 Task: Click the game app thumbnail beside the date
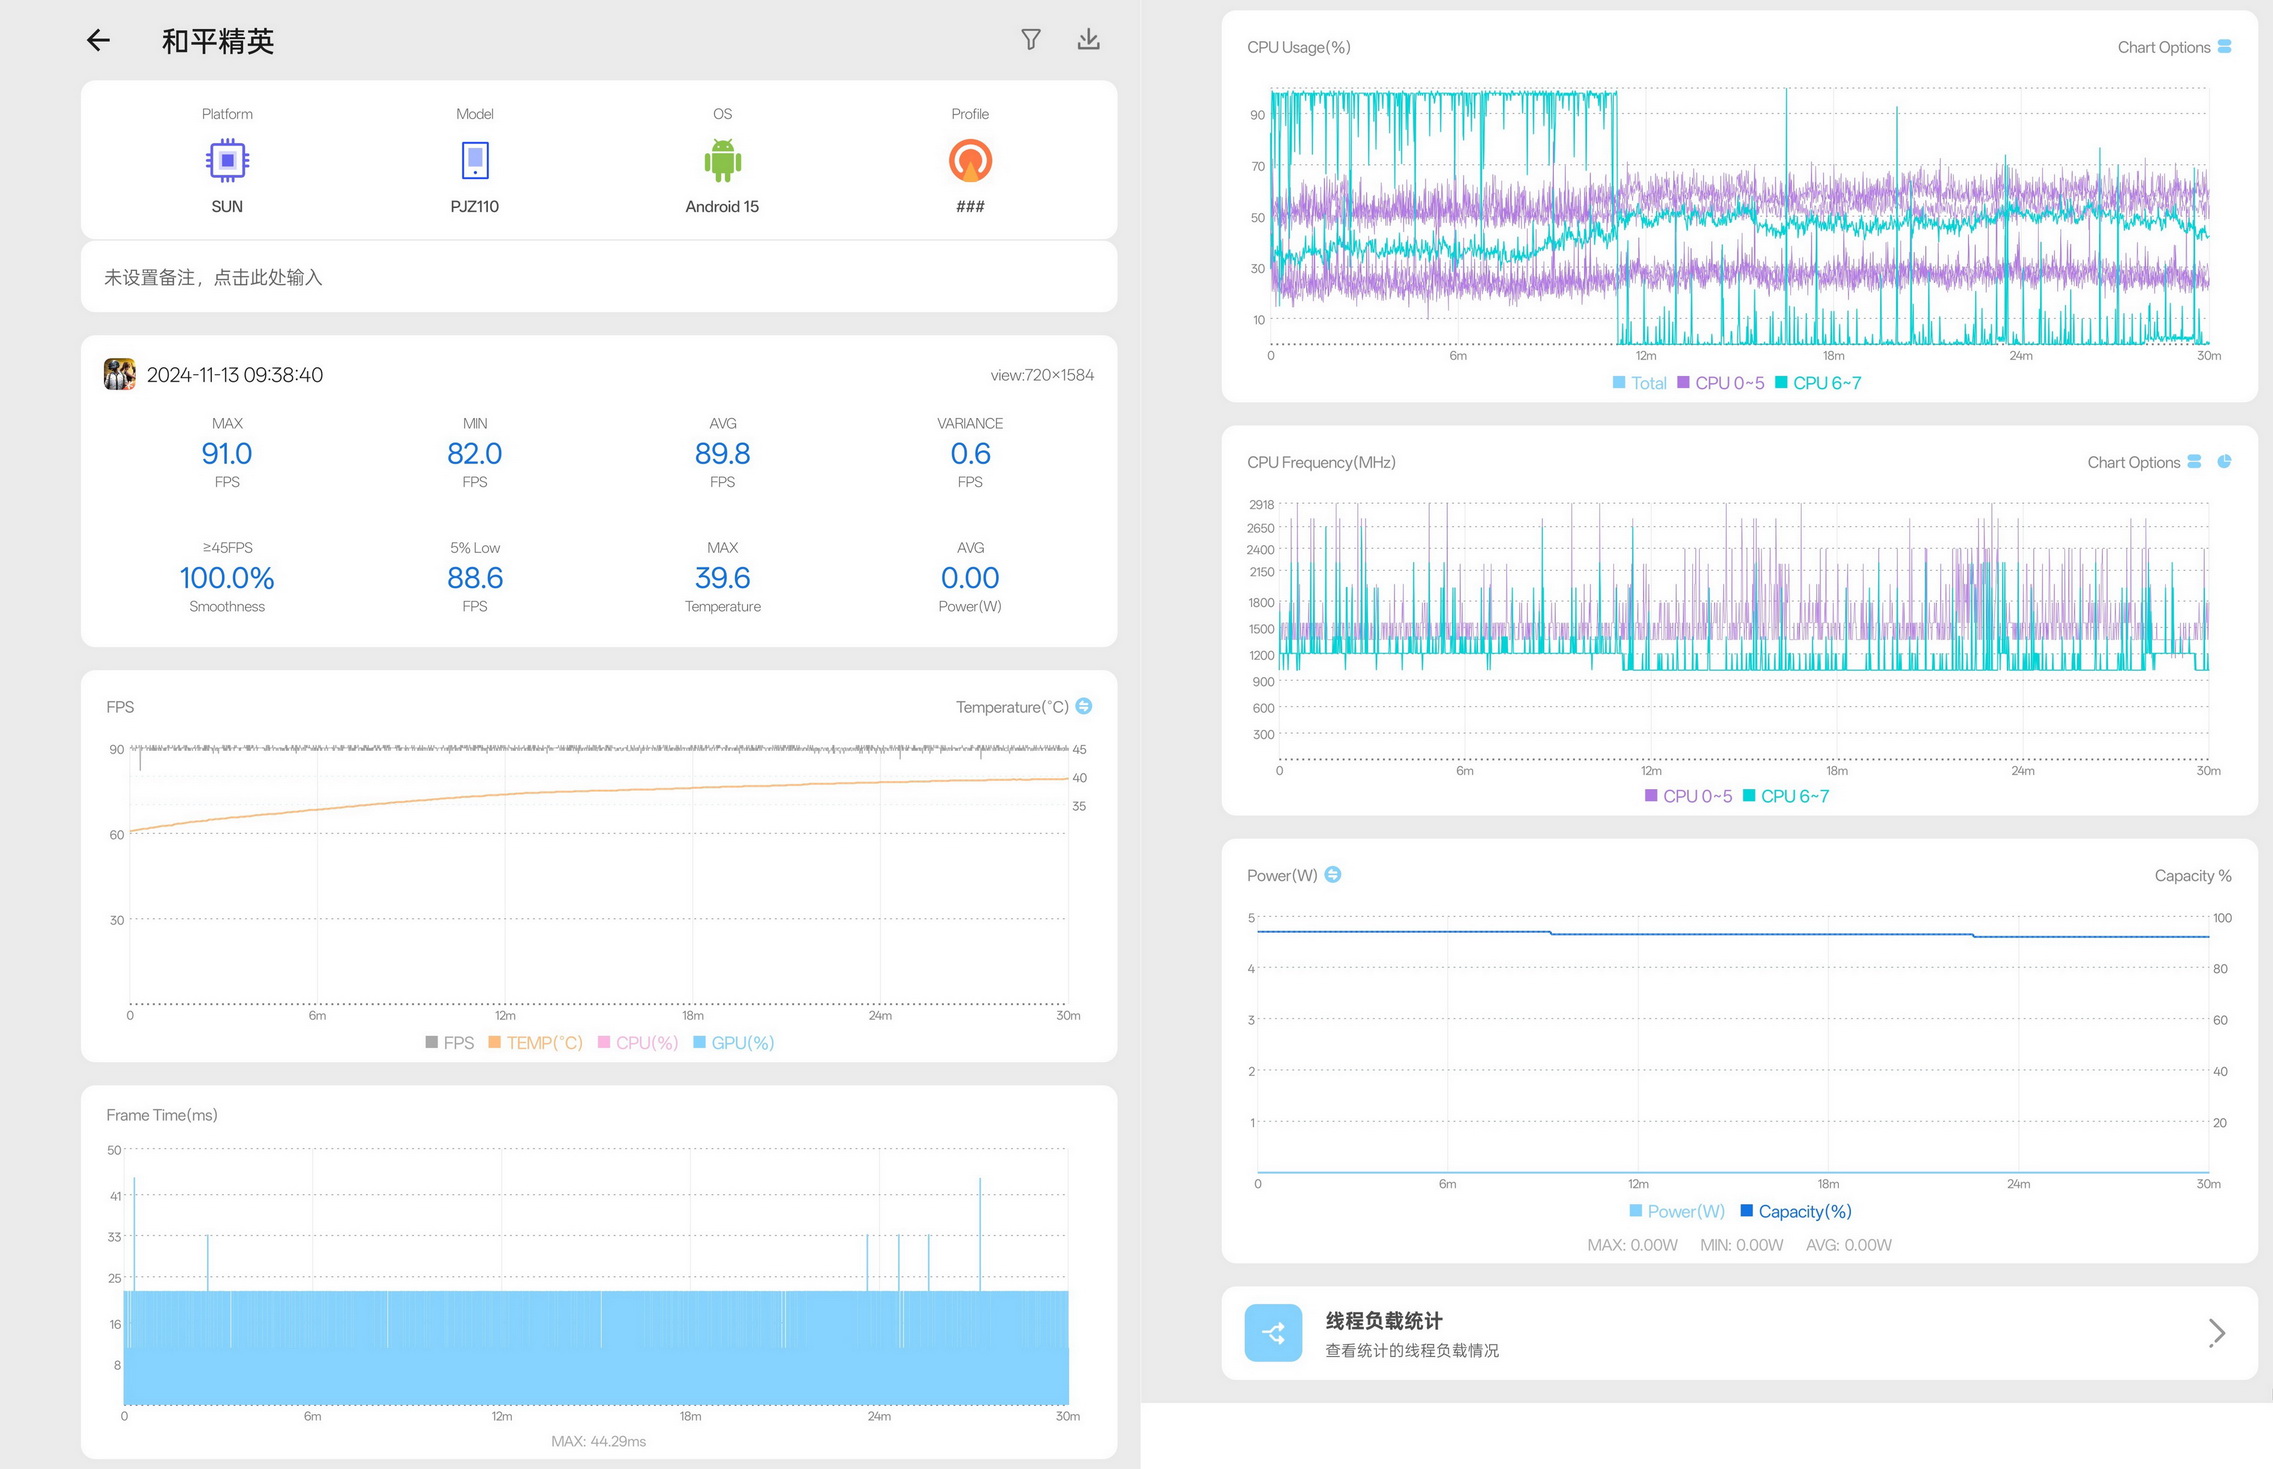(x=120, y=374)
